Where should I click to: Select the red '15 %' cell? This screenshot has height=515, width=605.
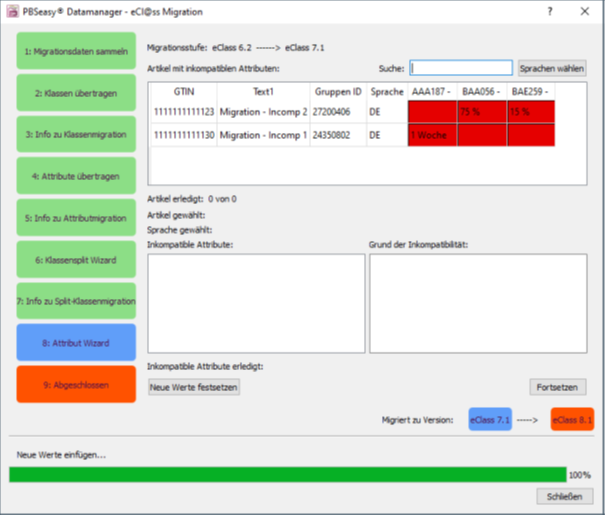tap(531, 112)
